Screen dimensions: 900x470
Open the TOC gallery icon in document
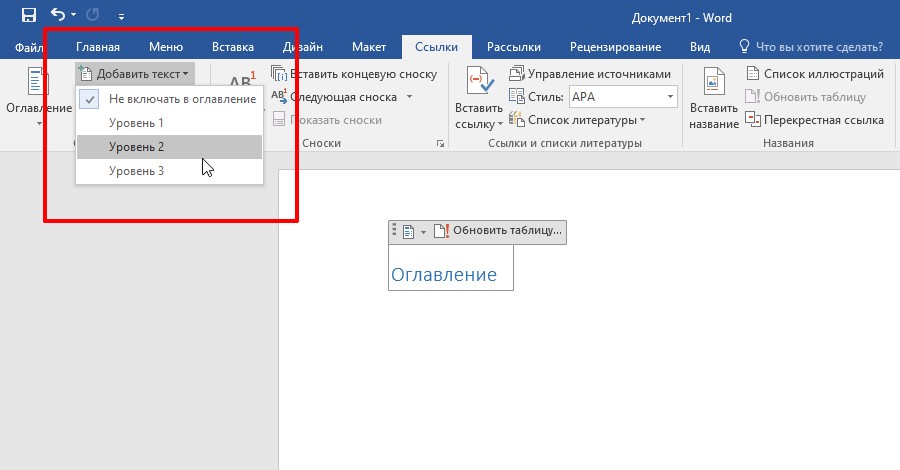pyautogui.click(x=408, y=232)
